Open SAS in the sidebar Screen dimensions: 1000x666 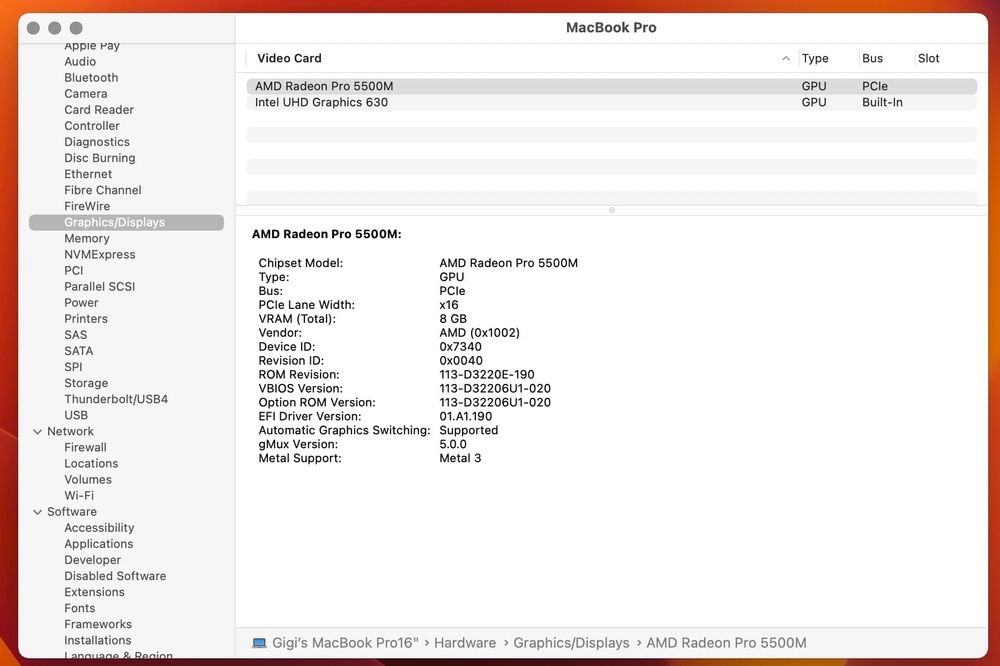(x=75, y=335)
